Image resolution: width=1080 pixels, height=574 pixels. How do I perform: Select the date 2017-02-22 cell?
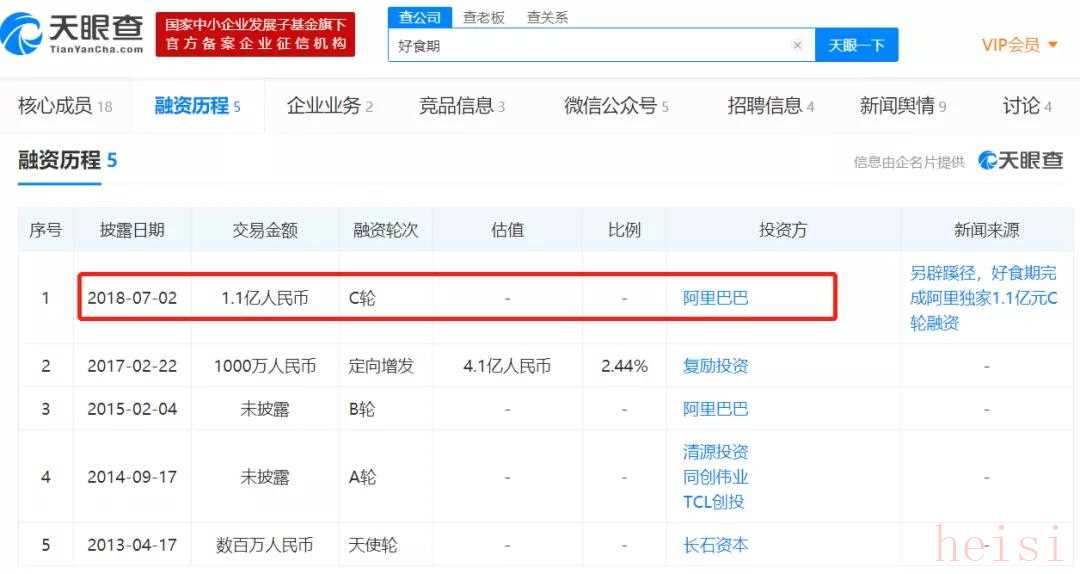[x=132, y=366]
